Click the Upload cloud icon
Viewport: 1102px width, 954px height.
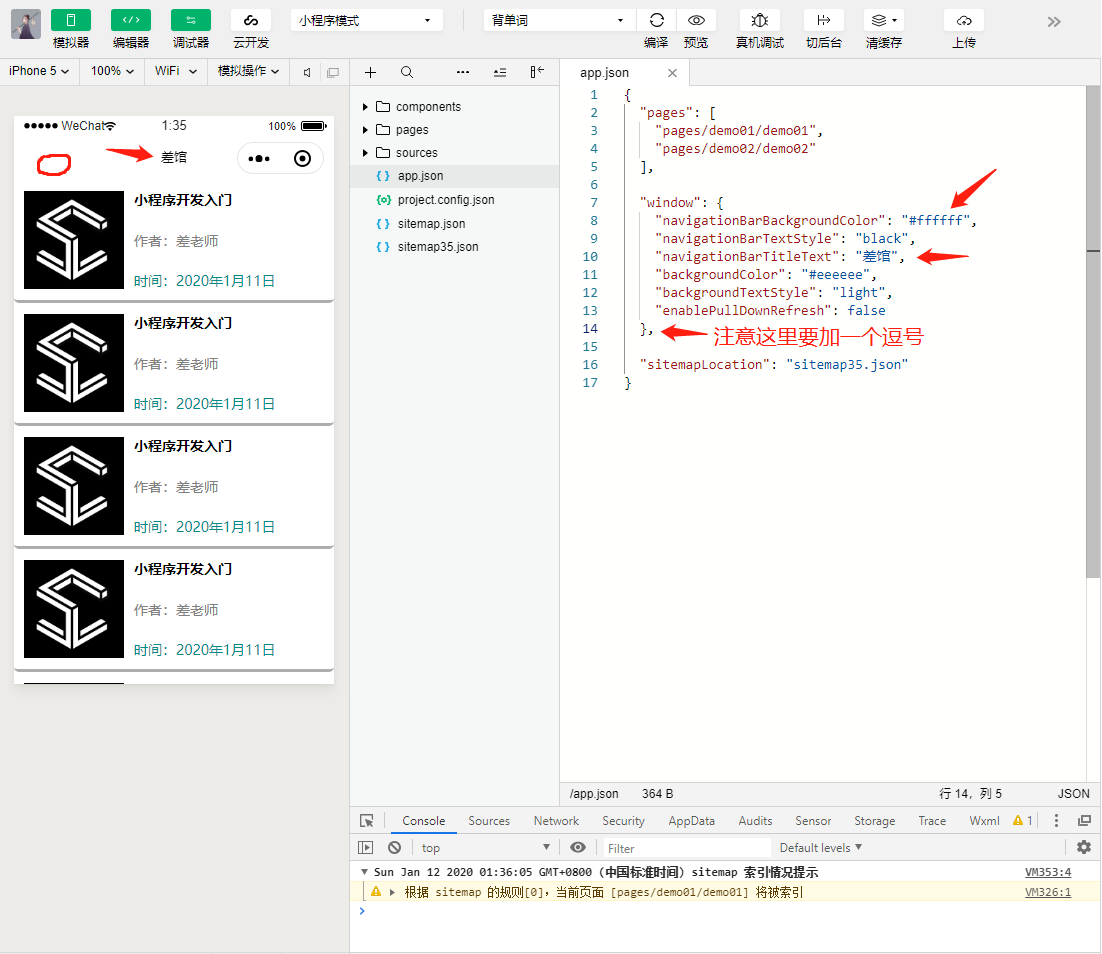tap(964, 20)
